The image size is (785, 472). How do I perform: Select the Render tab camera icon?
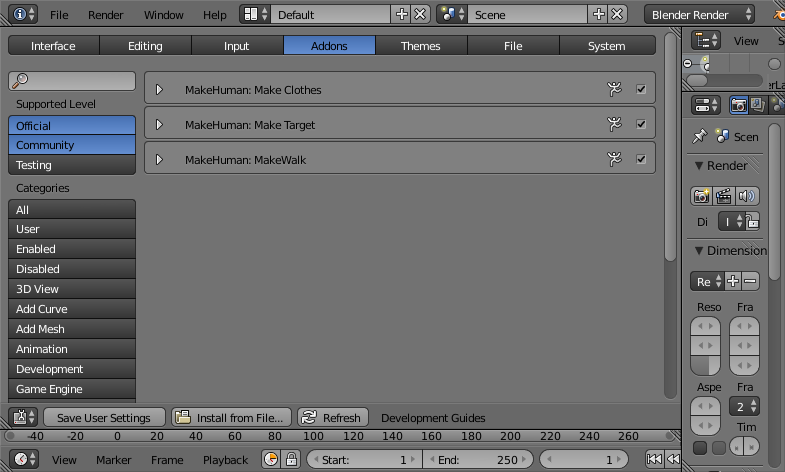tap(738, 105)
